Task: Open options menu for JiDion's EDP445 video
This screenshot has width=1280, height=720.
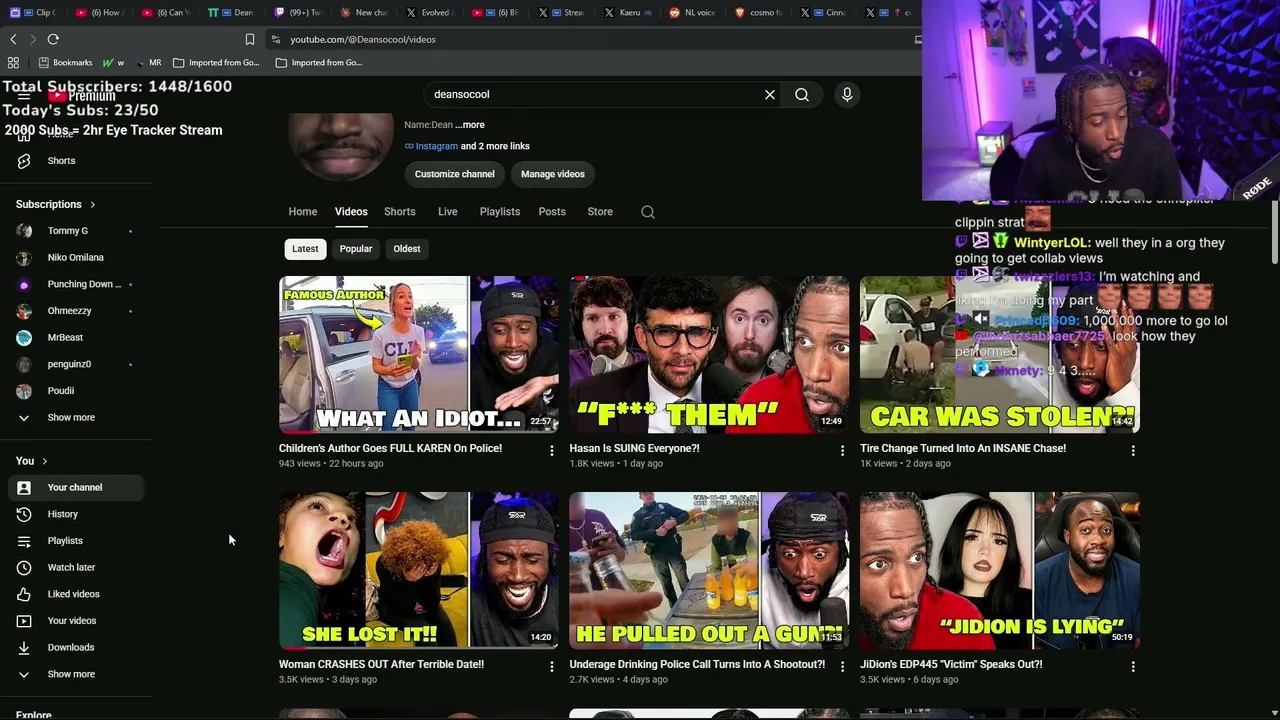Action: [x=1133, y=667]
